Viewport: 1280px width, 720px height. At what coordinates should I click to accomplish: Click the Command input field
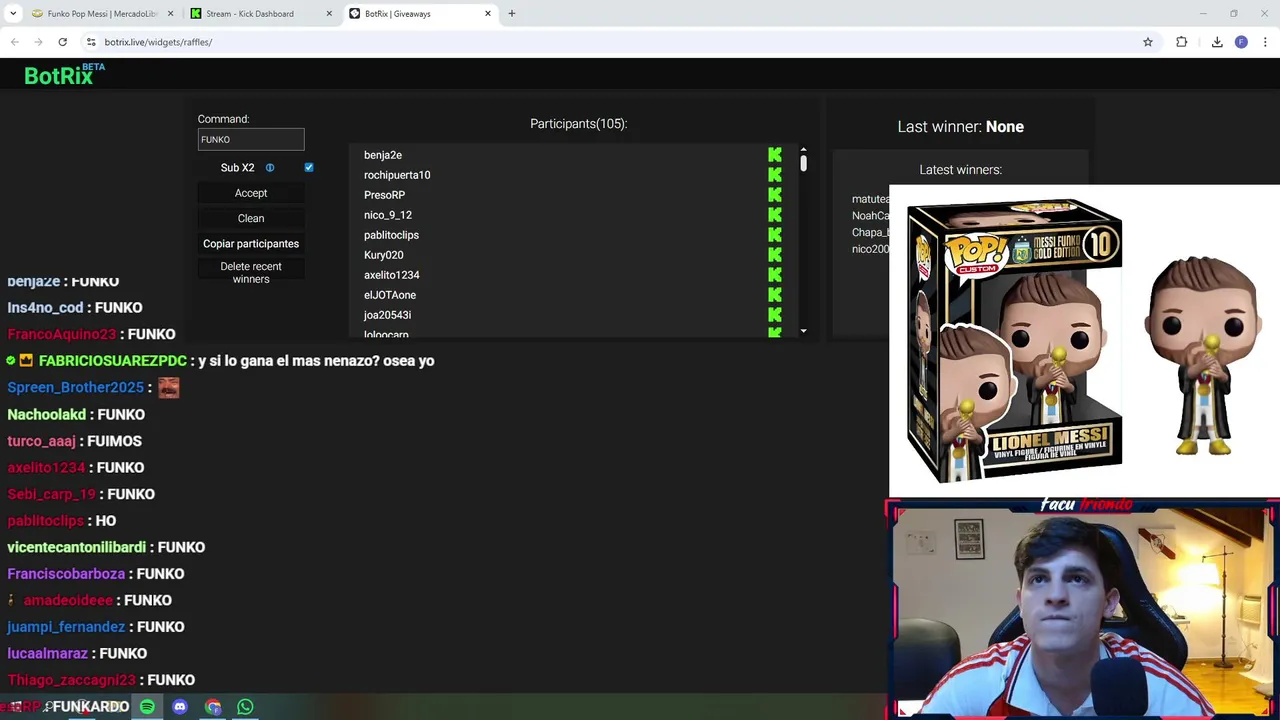pyautogui.click(x=251, y=140)
